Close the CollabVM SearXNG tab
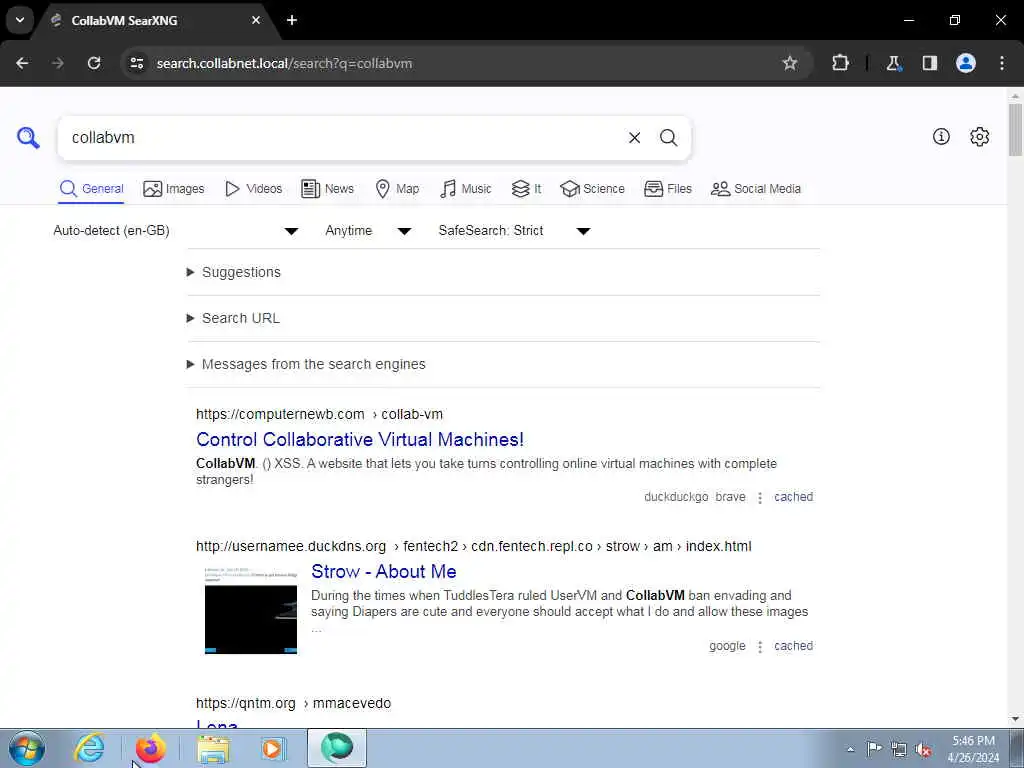The image size is (1024, 768). pyautogui.click(x=256, y=20)
